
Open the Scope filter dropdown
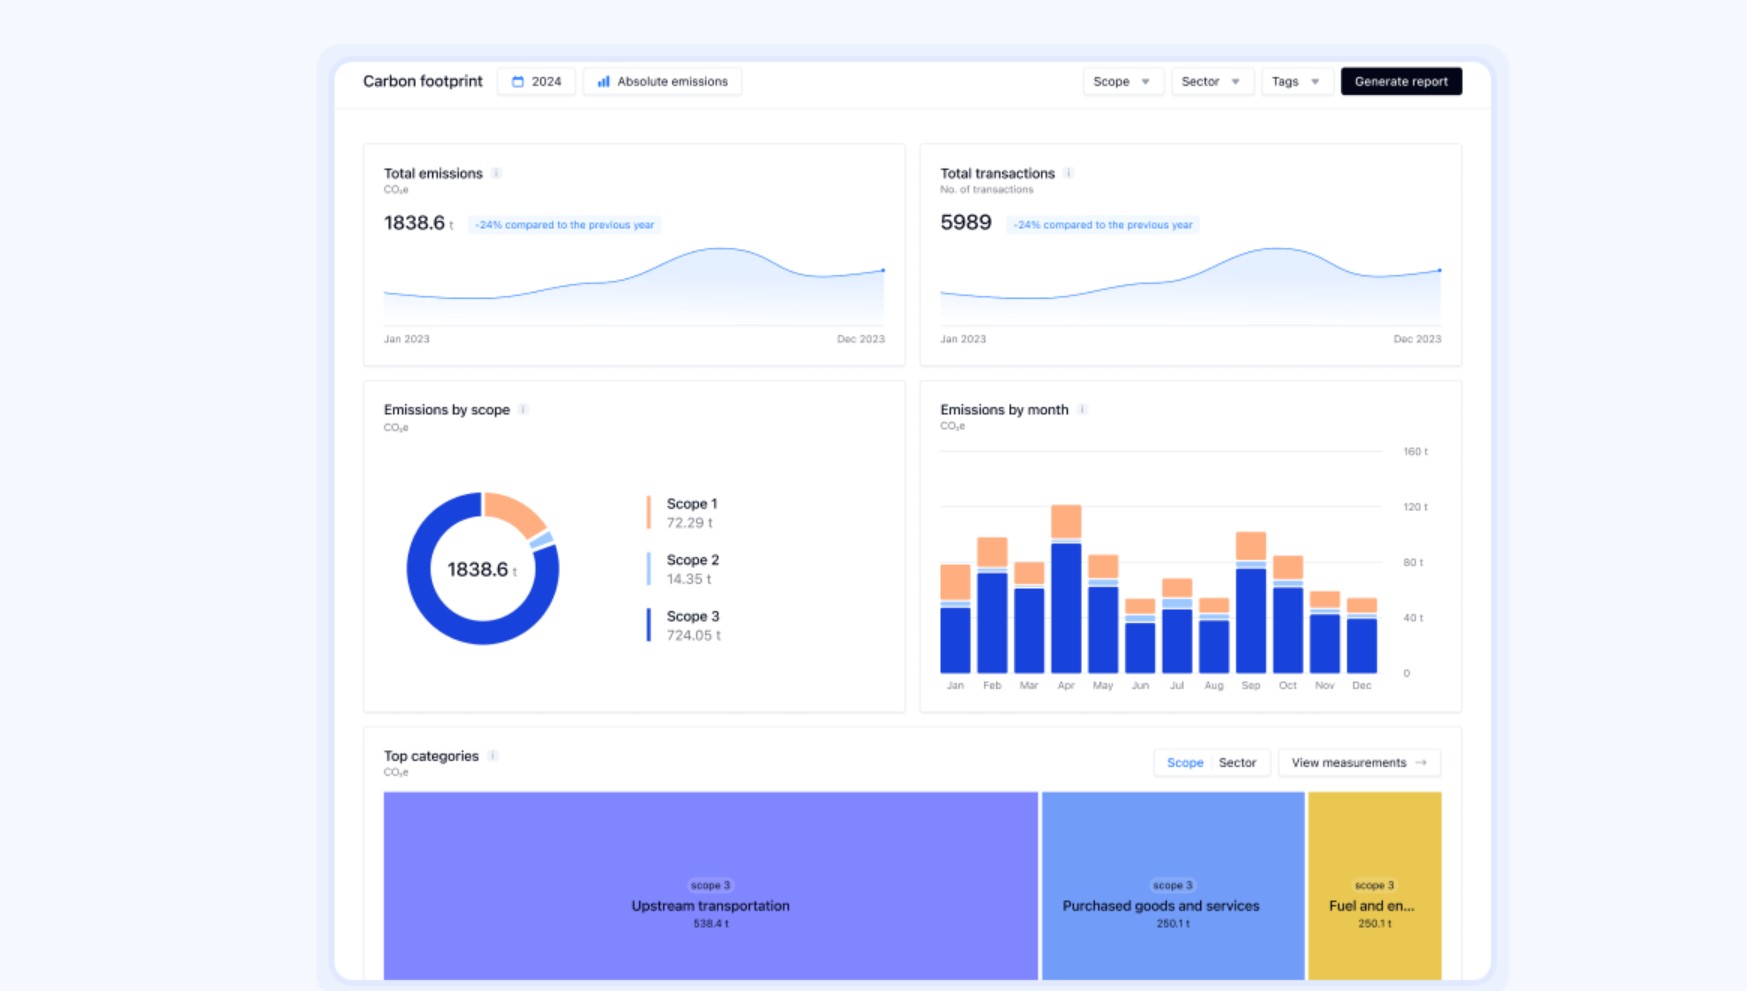tap(1122, 82)
